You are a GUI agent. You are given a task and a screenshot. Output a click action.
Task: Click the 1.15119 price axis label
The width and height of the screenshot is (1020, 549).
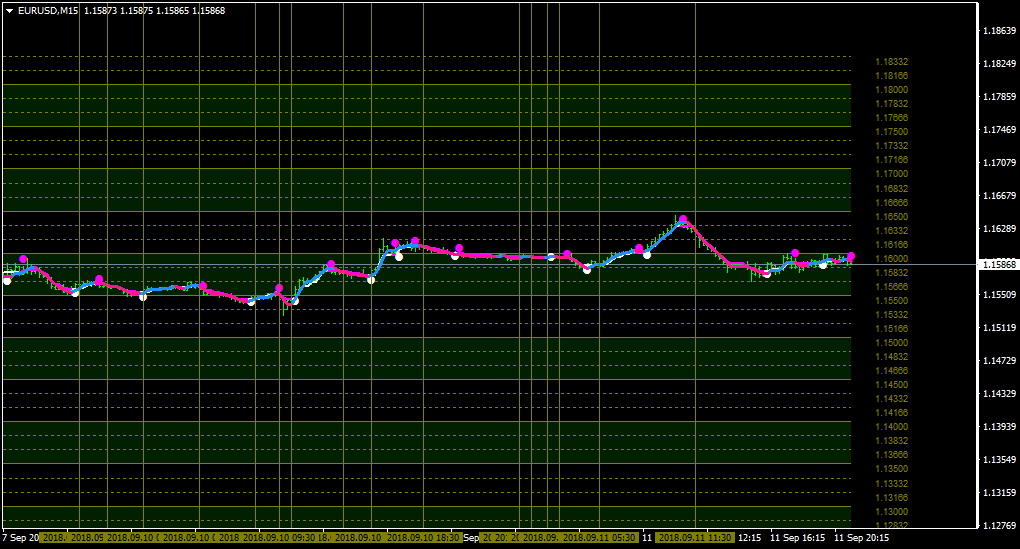[999, 328]
